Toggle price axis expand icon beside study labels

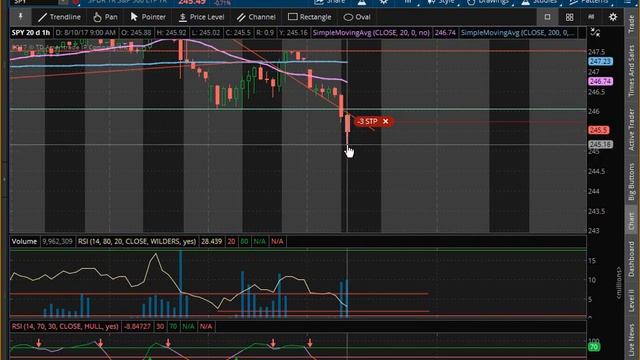point(596,33)
